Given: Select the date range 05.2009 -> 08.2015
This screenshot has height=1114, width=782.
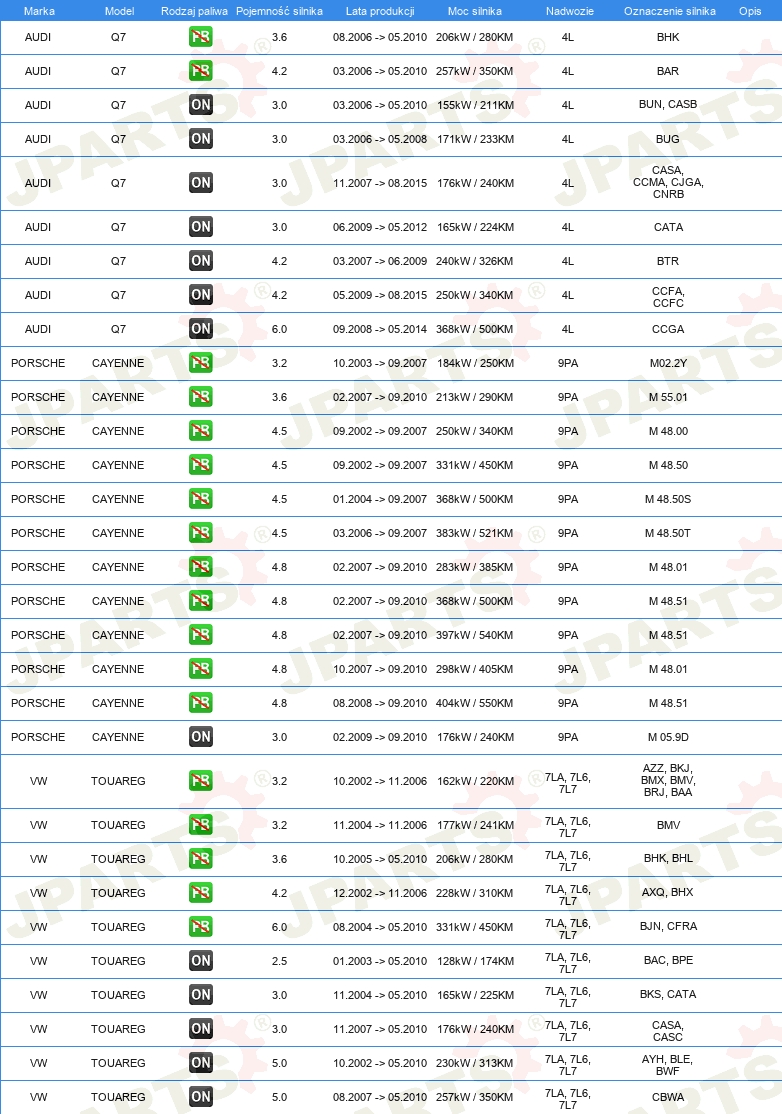Looking at the screenshot, I should [380, 295].
